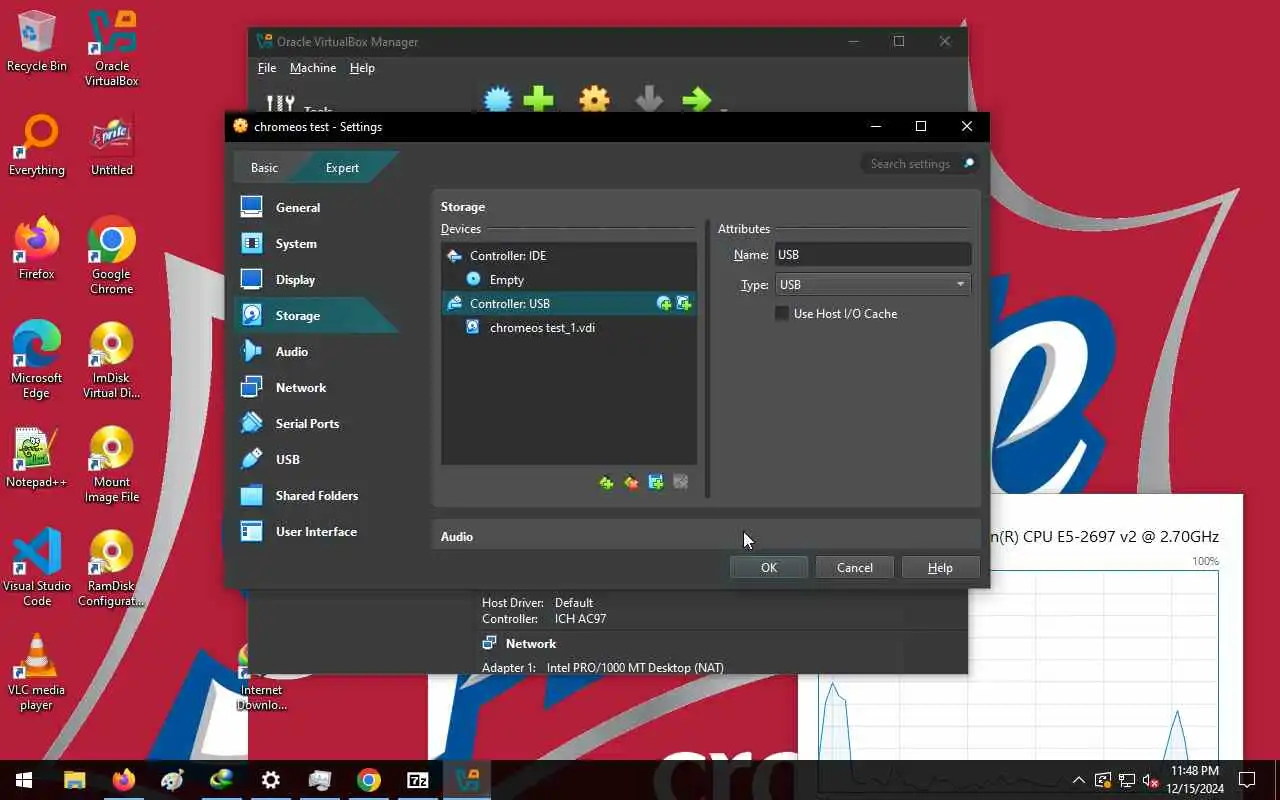Select the chromeos test_1.vdi disk entry
This screenshot has width=1280, height=800.
pyautogui.click(x=569, y=327)
